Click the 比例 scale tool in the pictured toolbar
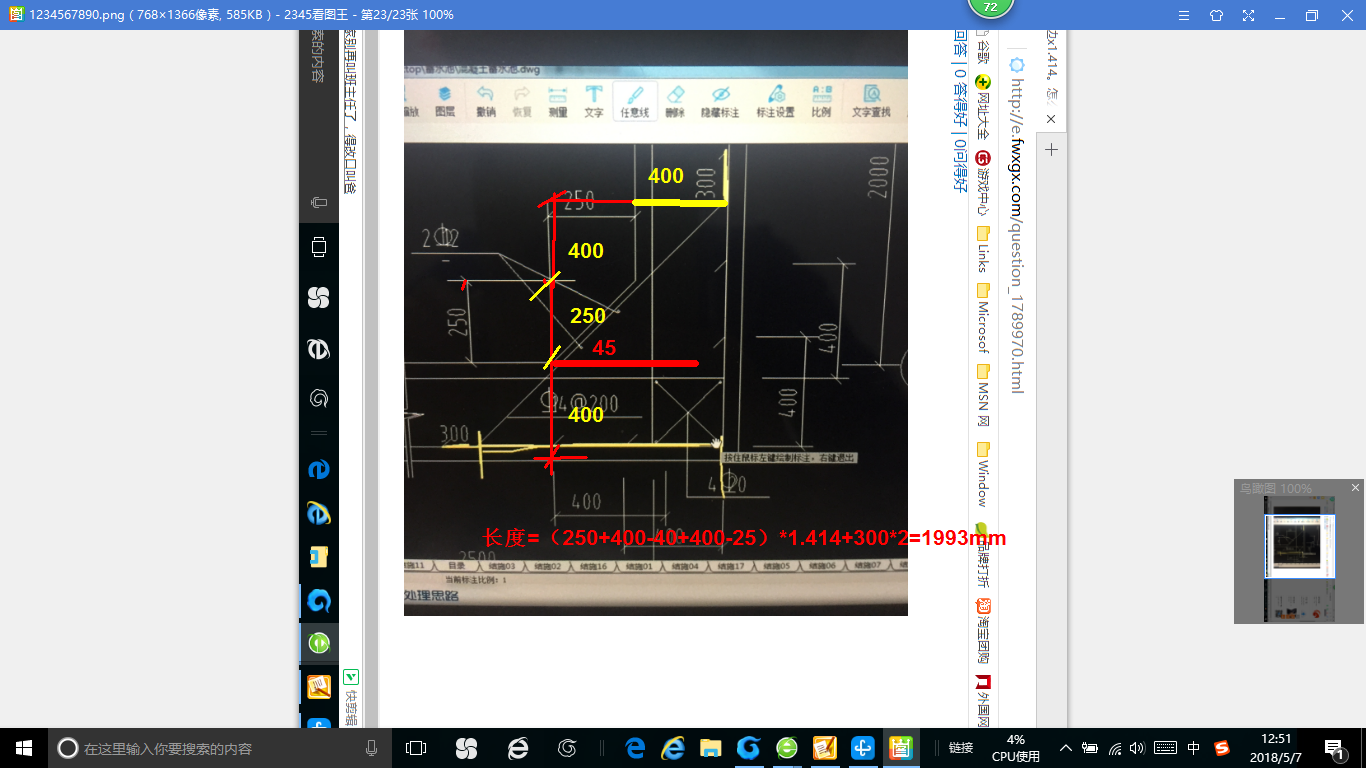1366x768 pixels. (821, 101)
